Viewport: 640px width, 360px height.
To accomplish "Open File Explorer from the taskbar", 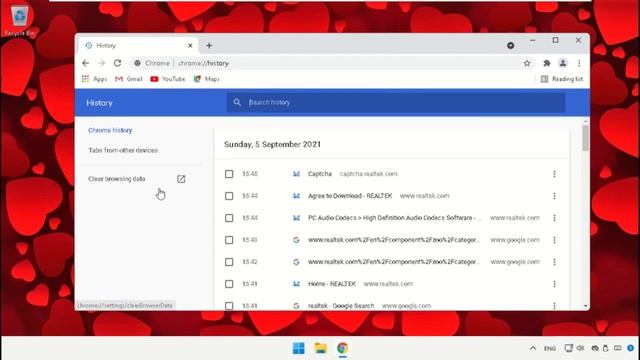I will pos(321,348).
